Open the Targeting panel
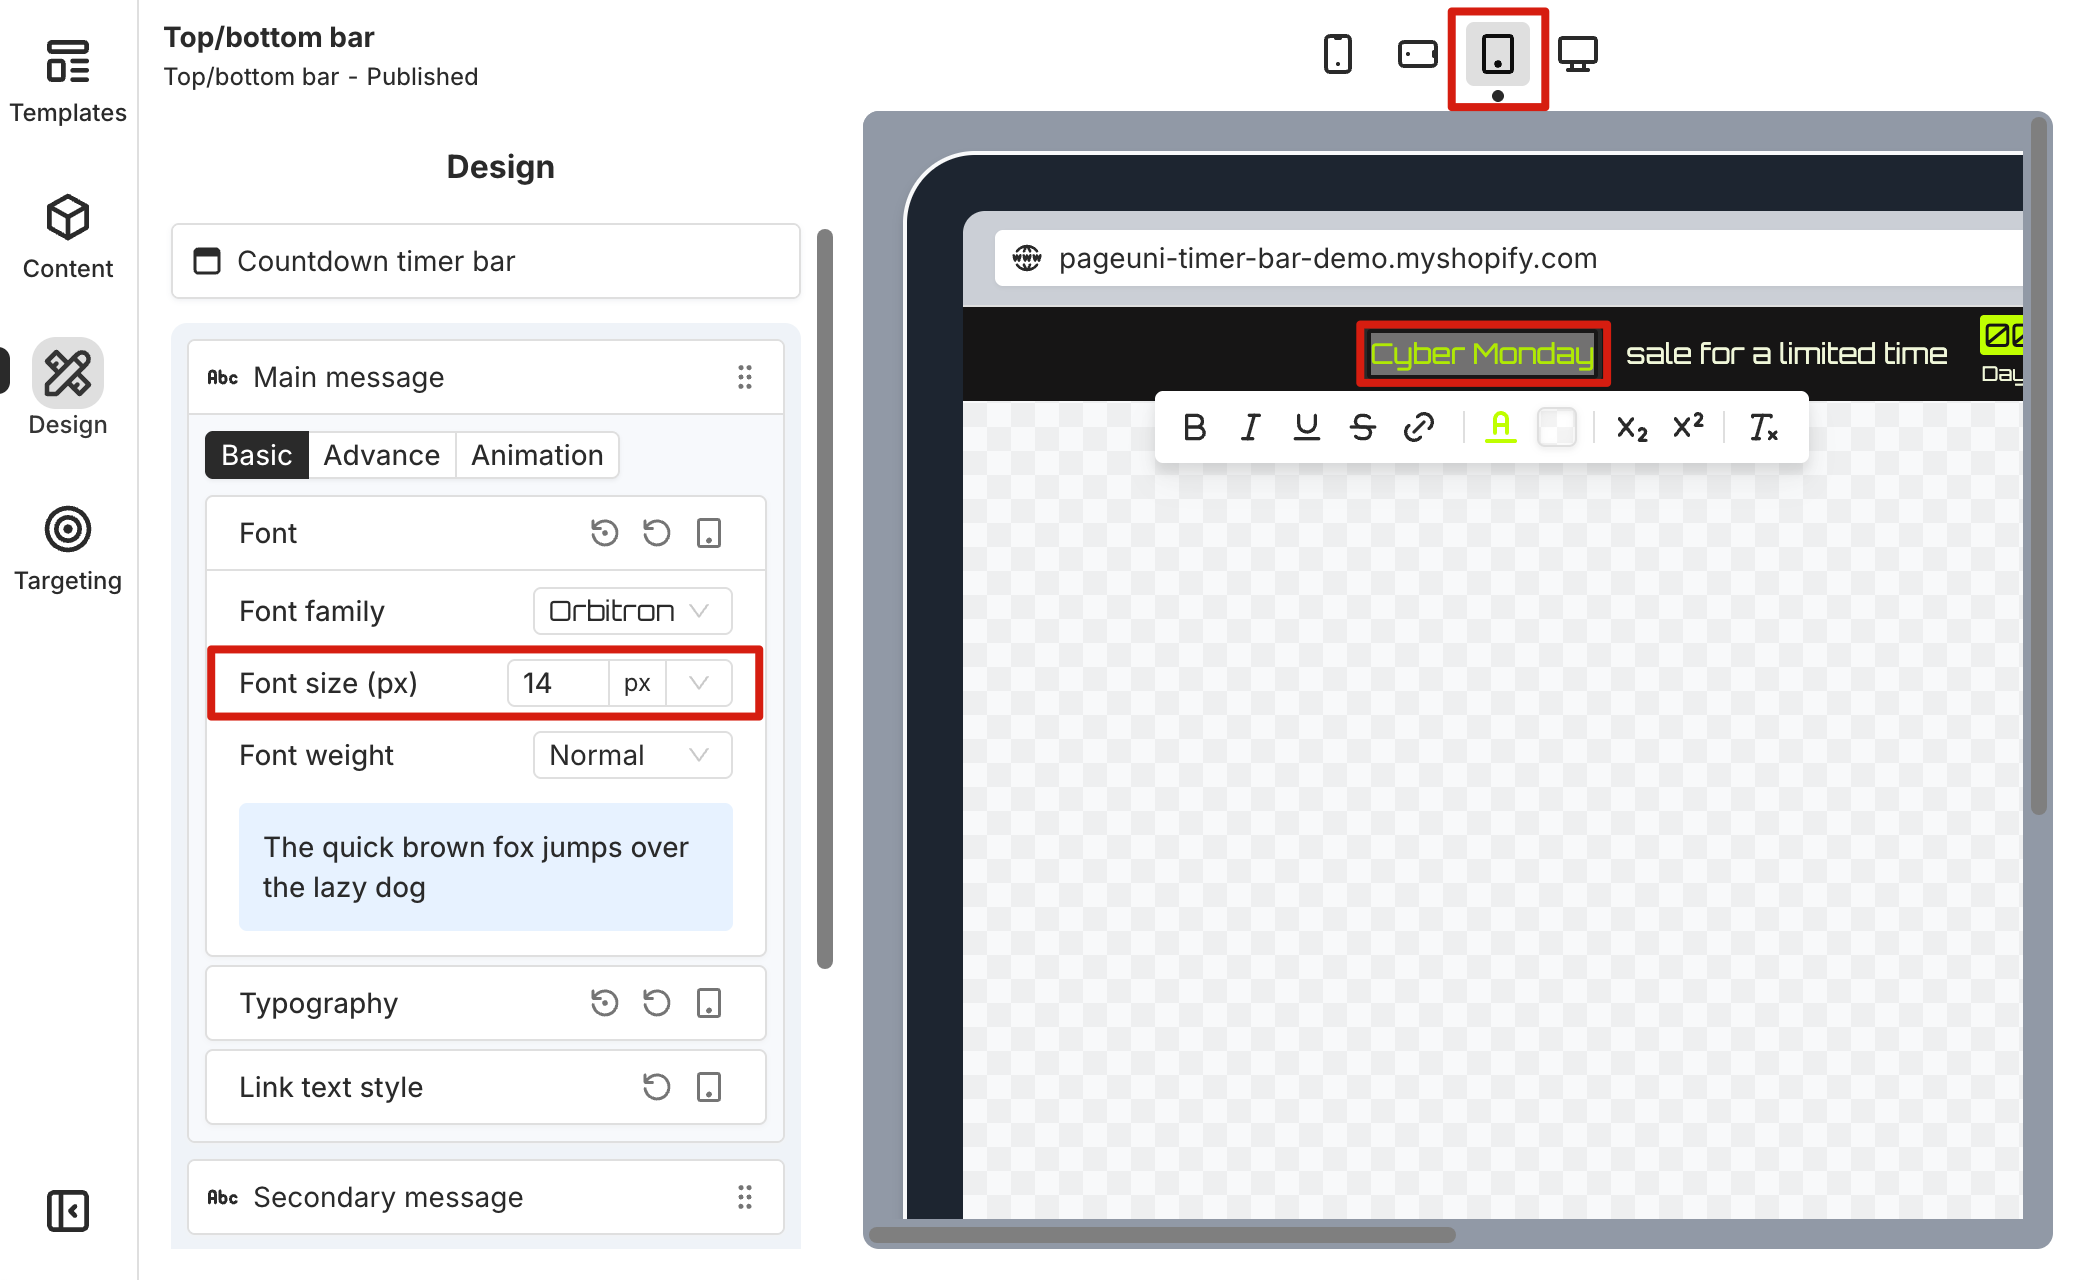2084x1280 pixels. point(68,550)
